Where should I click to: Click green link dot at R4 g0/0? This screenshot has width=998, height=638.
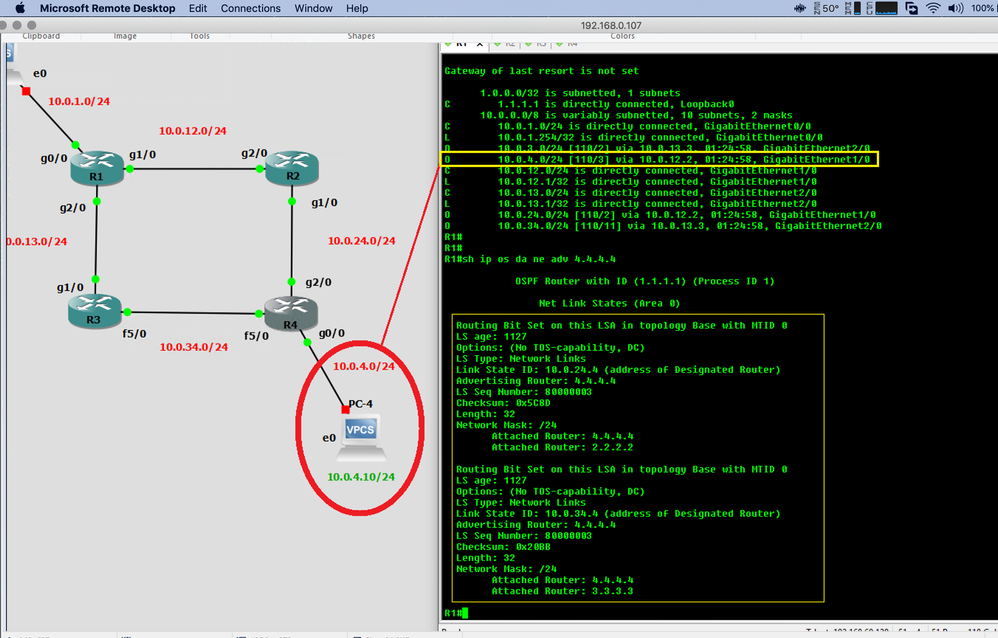tap(307, 343)
